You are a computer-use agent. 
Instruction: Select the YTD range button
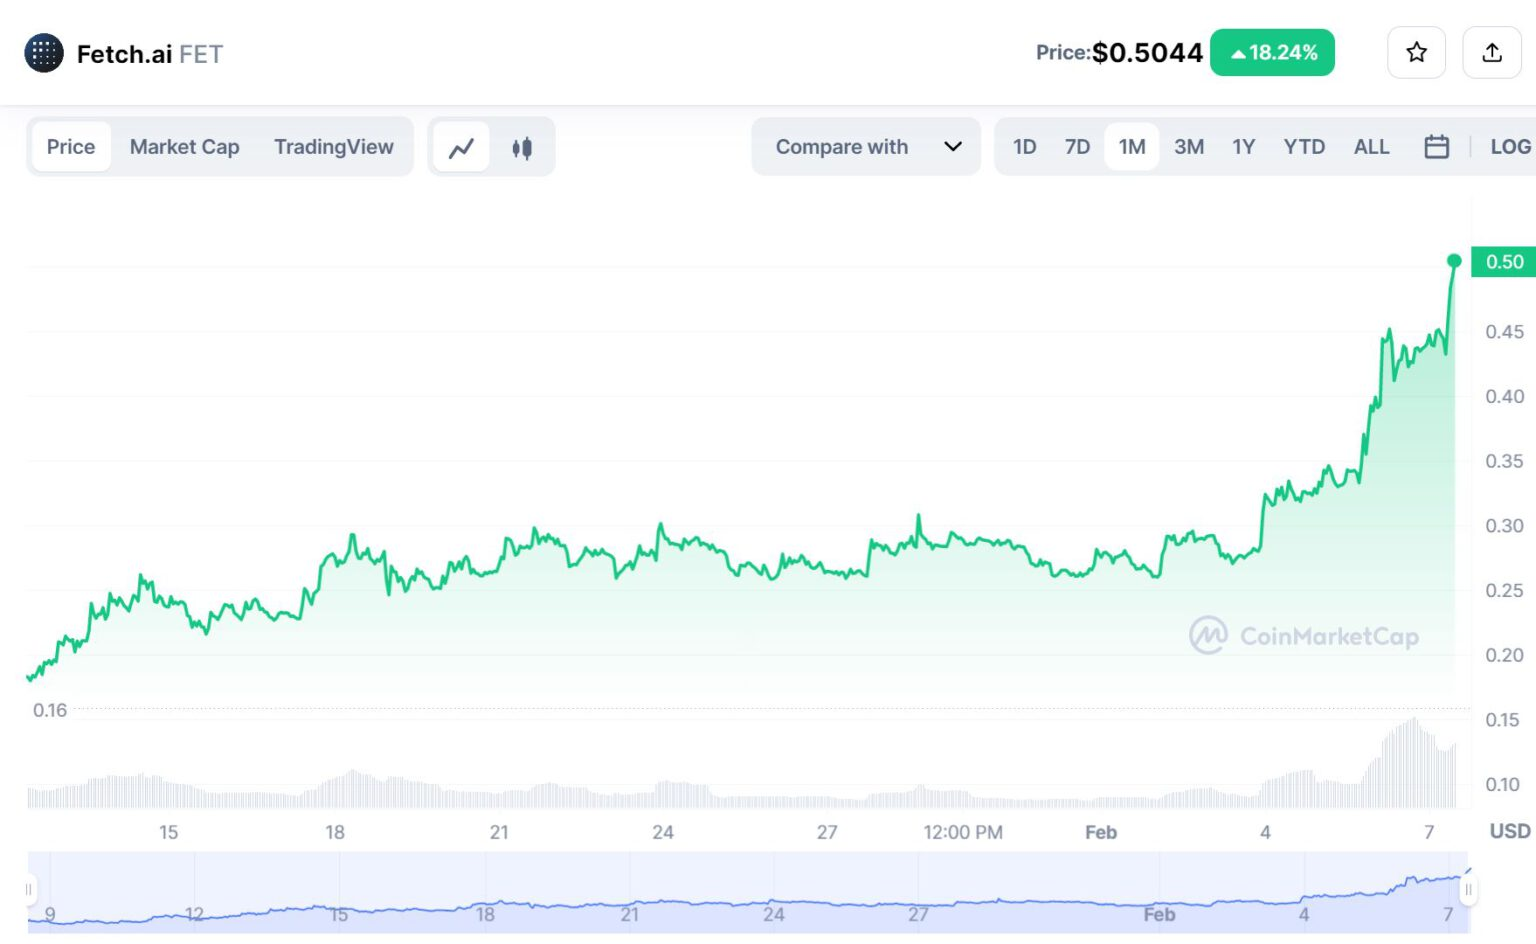point(1303,147)
